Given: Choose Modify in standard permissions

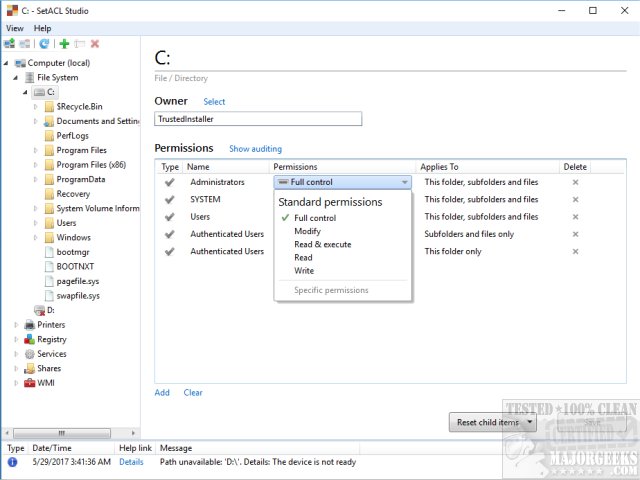Looking at the screenshot, I should click(x=307, y=231).
